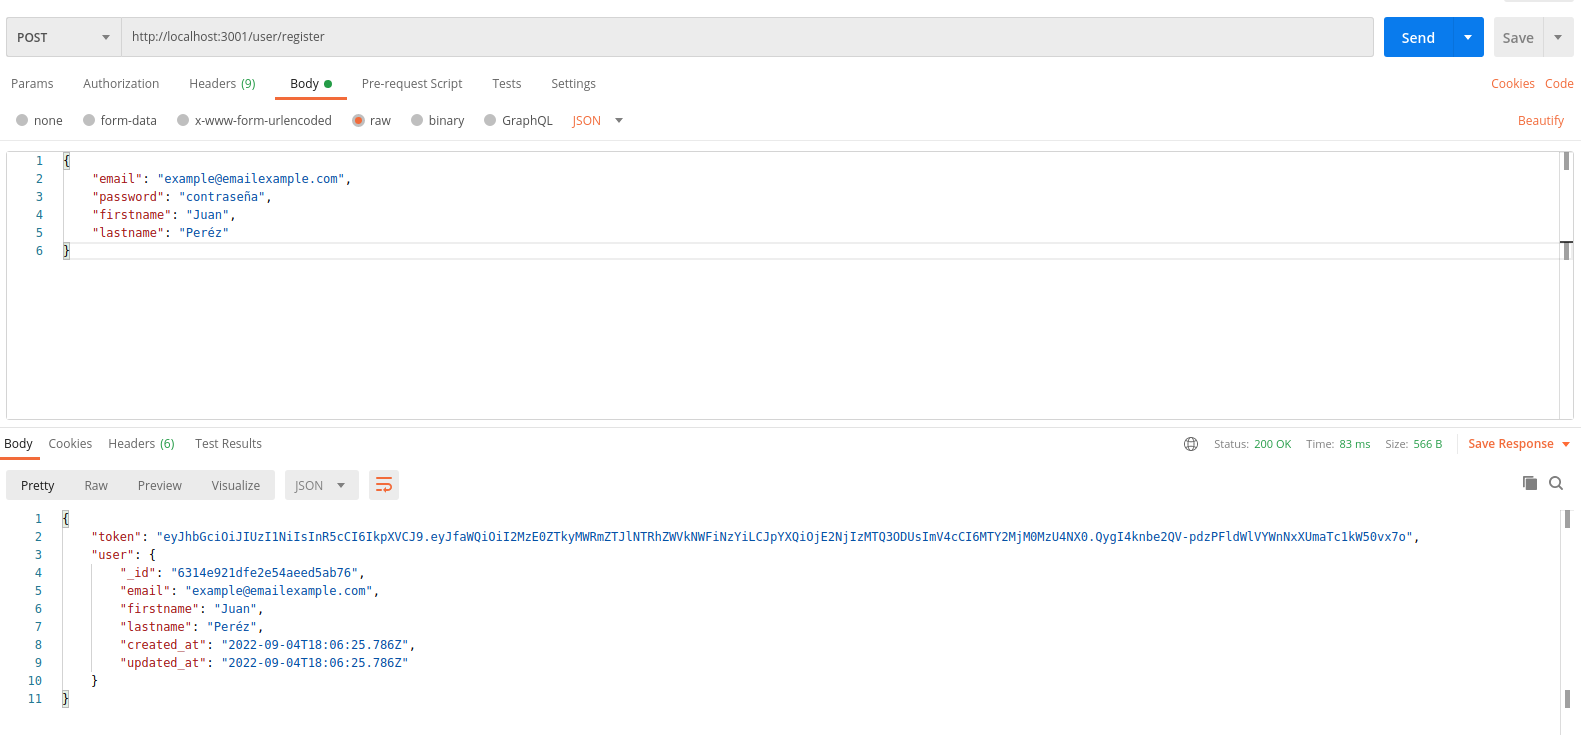Click the wrap lines icon in response toolbar
Screen dimensions: 1581x735
click(383, 486)
